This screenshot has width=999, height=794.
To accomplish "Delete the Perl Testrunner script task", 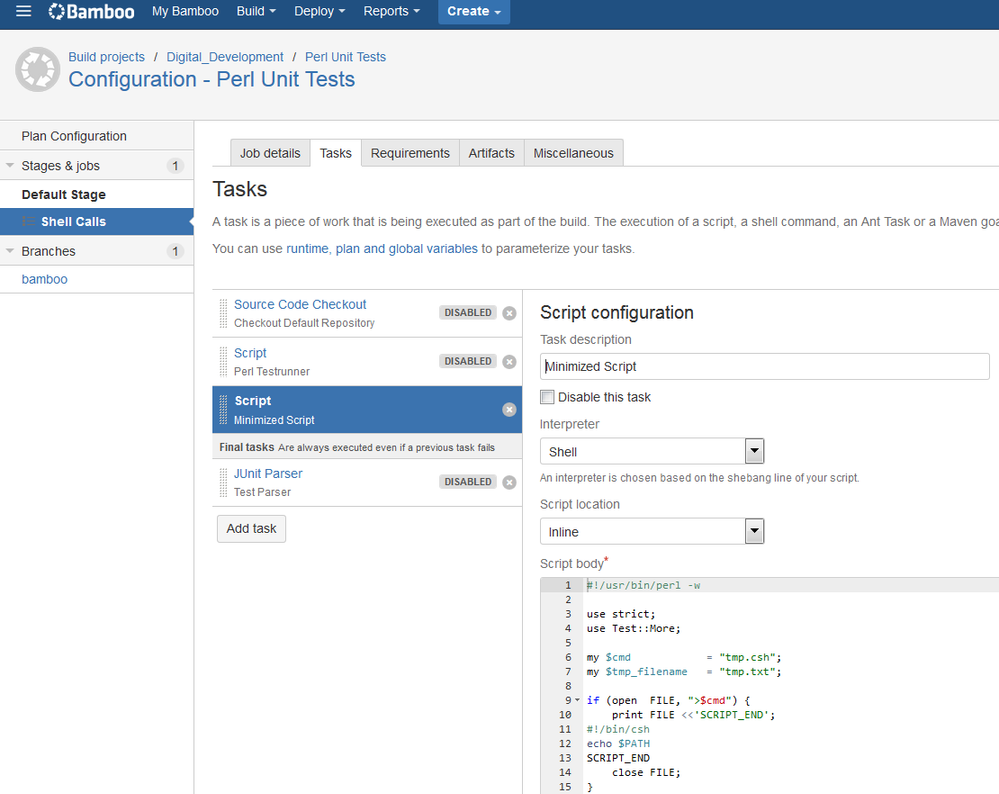I will pyautogui.click(x=509, y=362).
